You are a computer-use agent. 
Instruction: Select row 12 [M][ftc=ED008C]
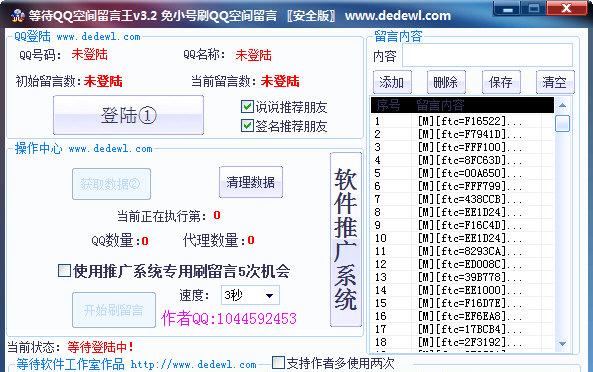coord(462,264)
